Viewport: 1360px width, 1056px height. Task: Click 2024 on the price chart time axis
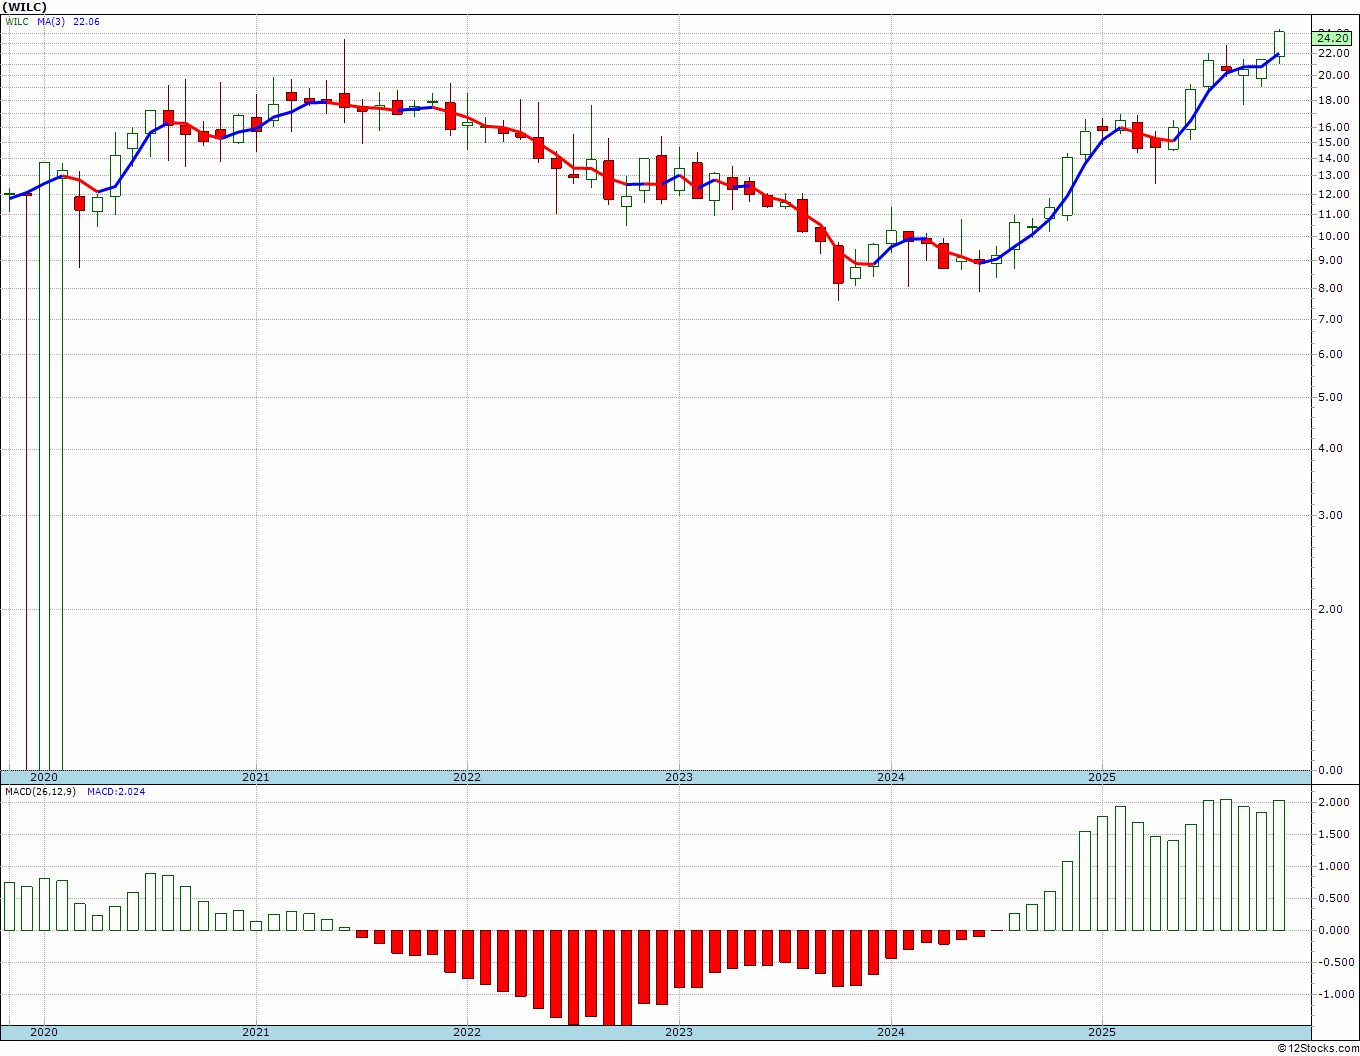click(x=891, y=777)
